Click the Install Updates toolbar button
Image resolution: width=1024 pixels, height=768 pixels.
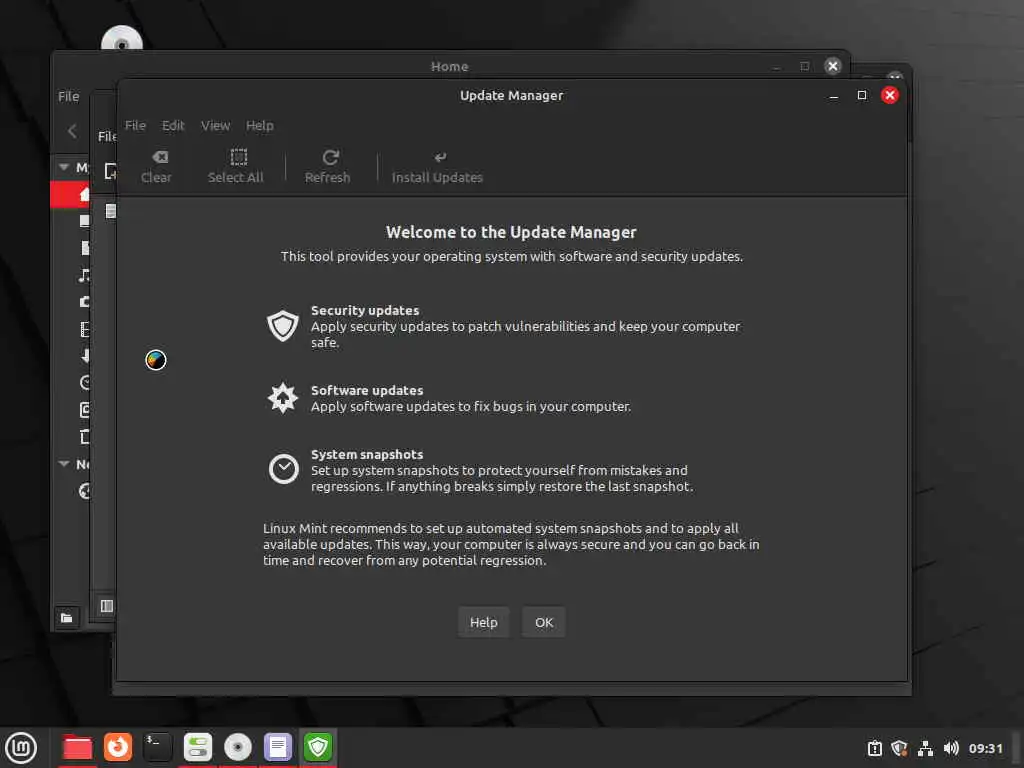pos(438,167)
